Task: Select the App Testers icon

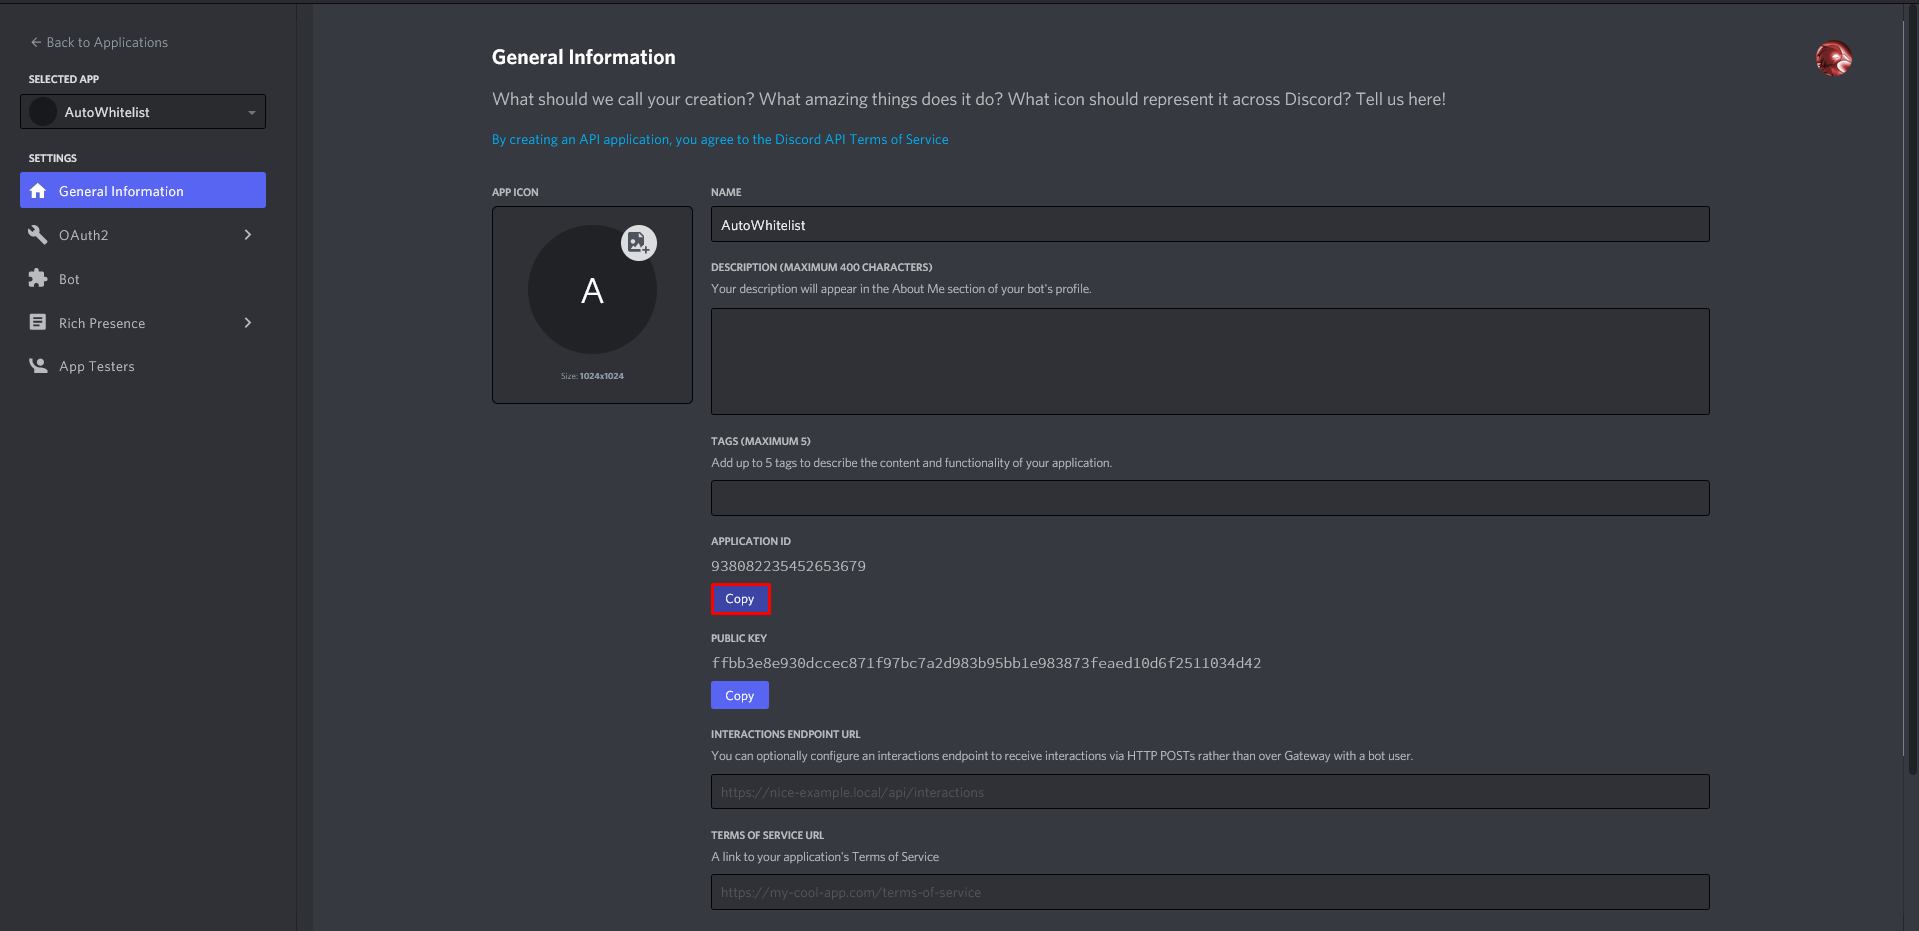Action: (x=38, y=365)
